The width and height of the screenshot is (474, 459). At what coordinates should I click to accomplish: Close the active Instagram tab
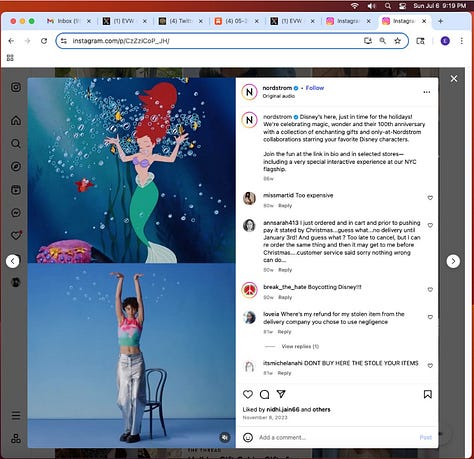424,21
